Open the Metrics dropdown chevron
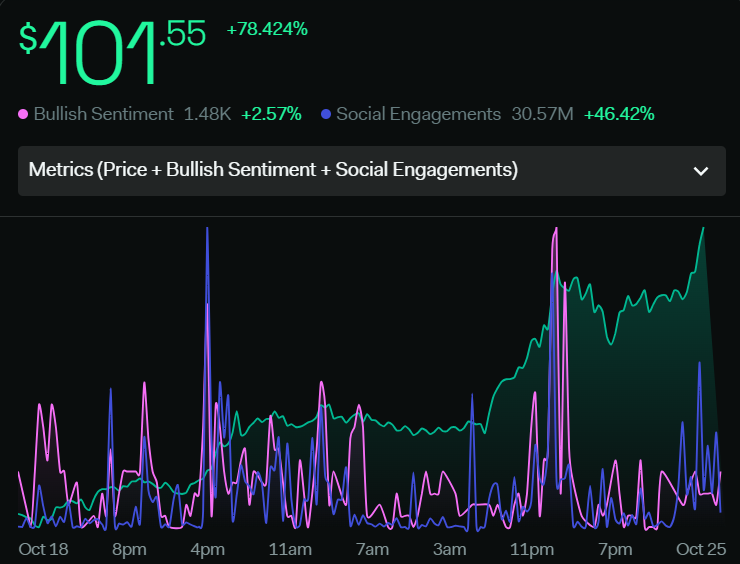The height and width of the screenshot is (564, 740). (x=701, y=171)
